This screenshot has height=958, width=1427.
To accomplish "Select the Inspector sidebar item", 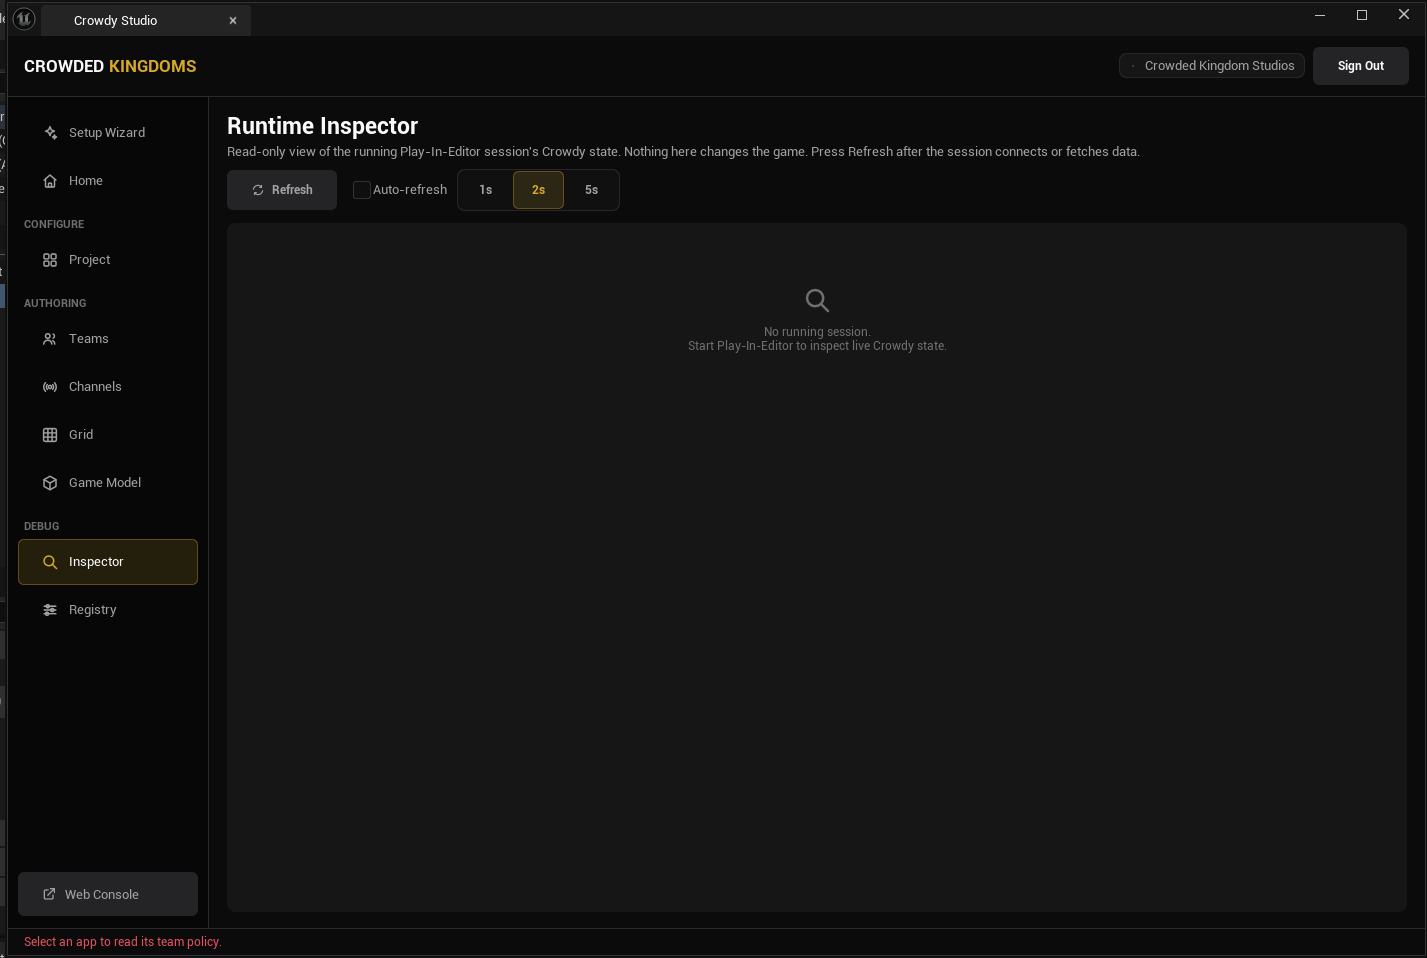I will coord(108,562).
